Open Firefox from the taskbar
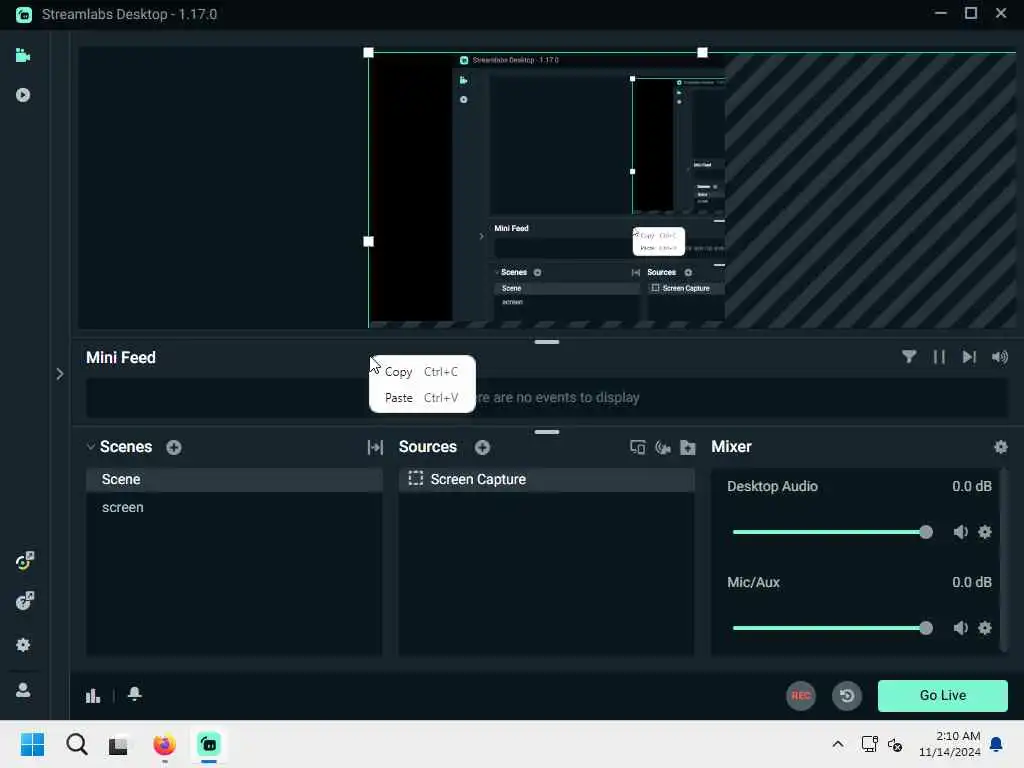Image resolution: width=1024 pixels, height=768 pixels. click(164, 744)
